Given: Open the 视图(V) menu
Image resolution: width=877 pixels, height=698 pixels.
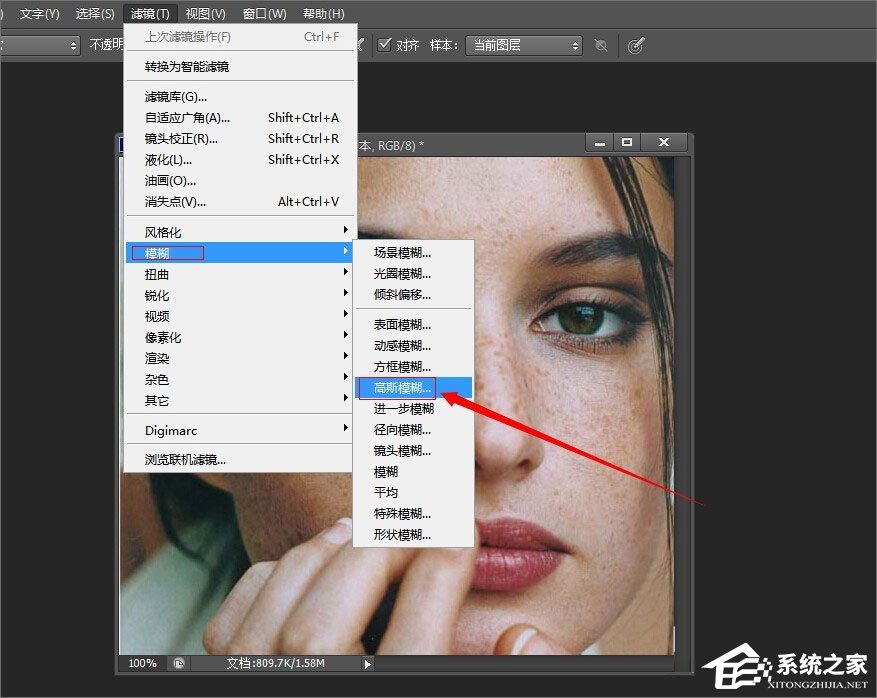Looking at the screenshot, I should (204, 13).
